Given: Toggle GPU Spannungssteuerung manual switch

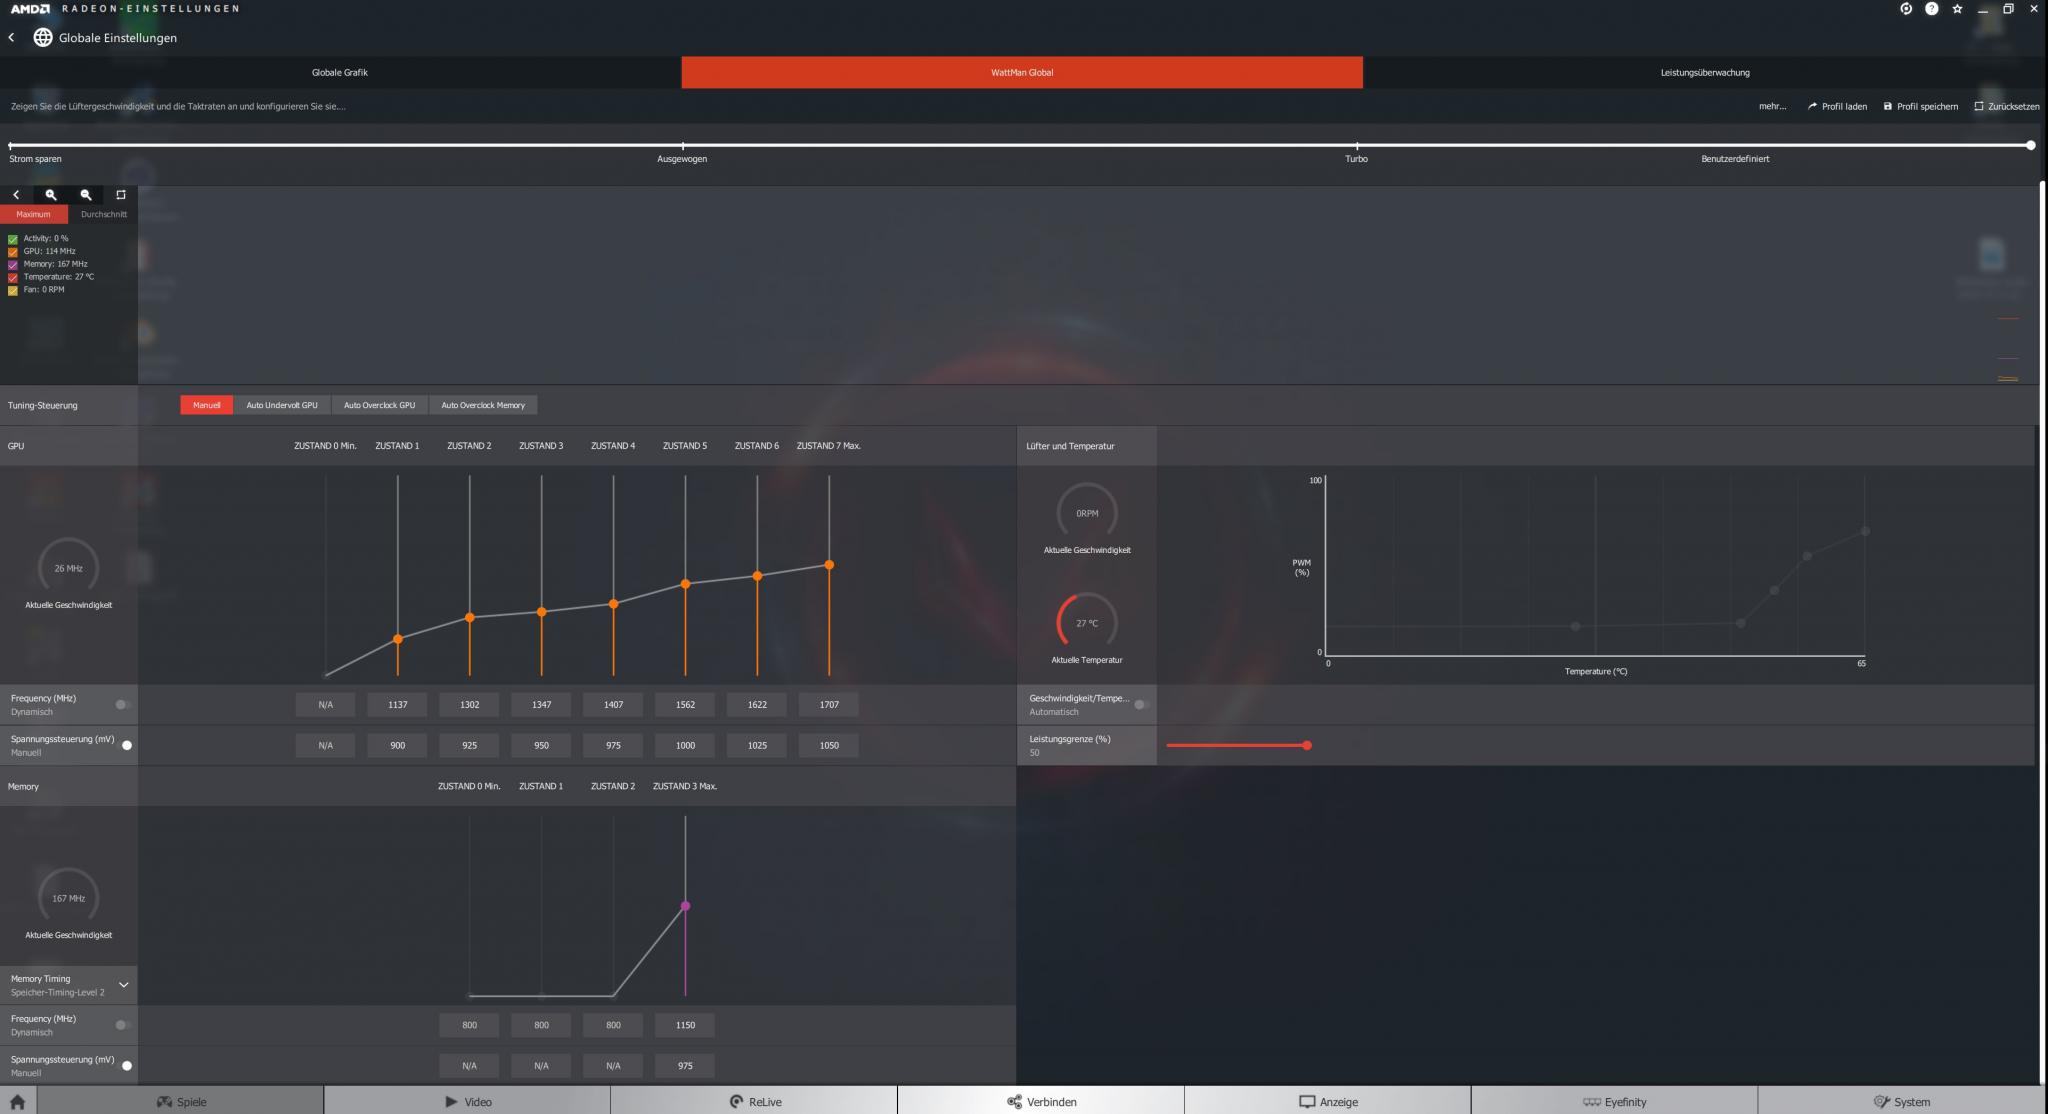Looking at the screenshot, I should click(126, 745).
